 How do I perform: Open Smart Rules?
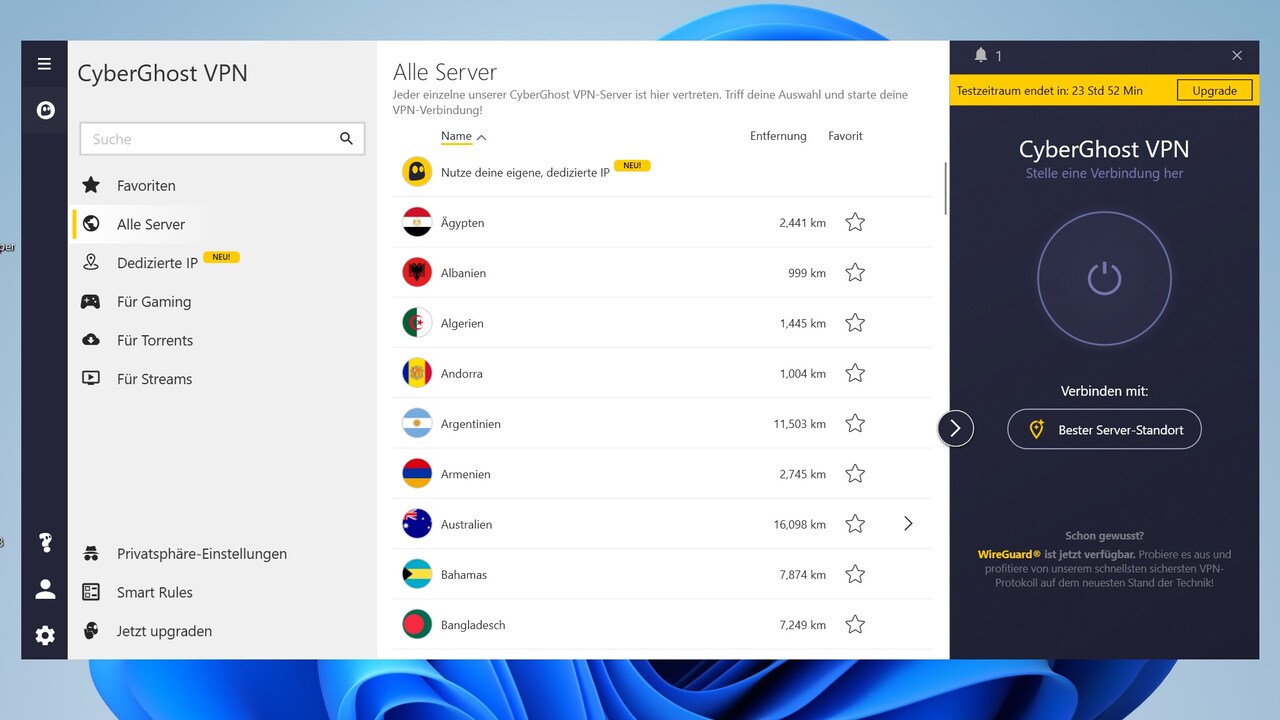coord(155,592)
